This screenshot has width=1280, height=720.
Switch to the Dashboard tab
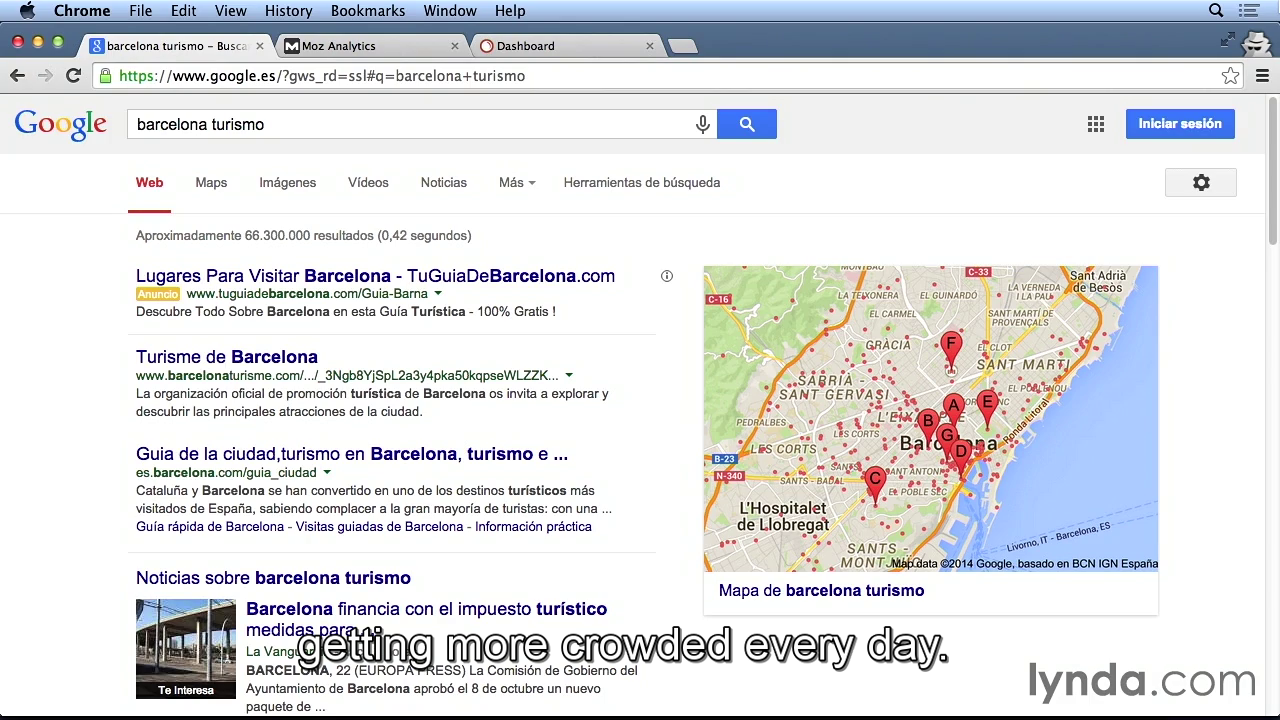pyautogui.click(x=565, y=46)
